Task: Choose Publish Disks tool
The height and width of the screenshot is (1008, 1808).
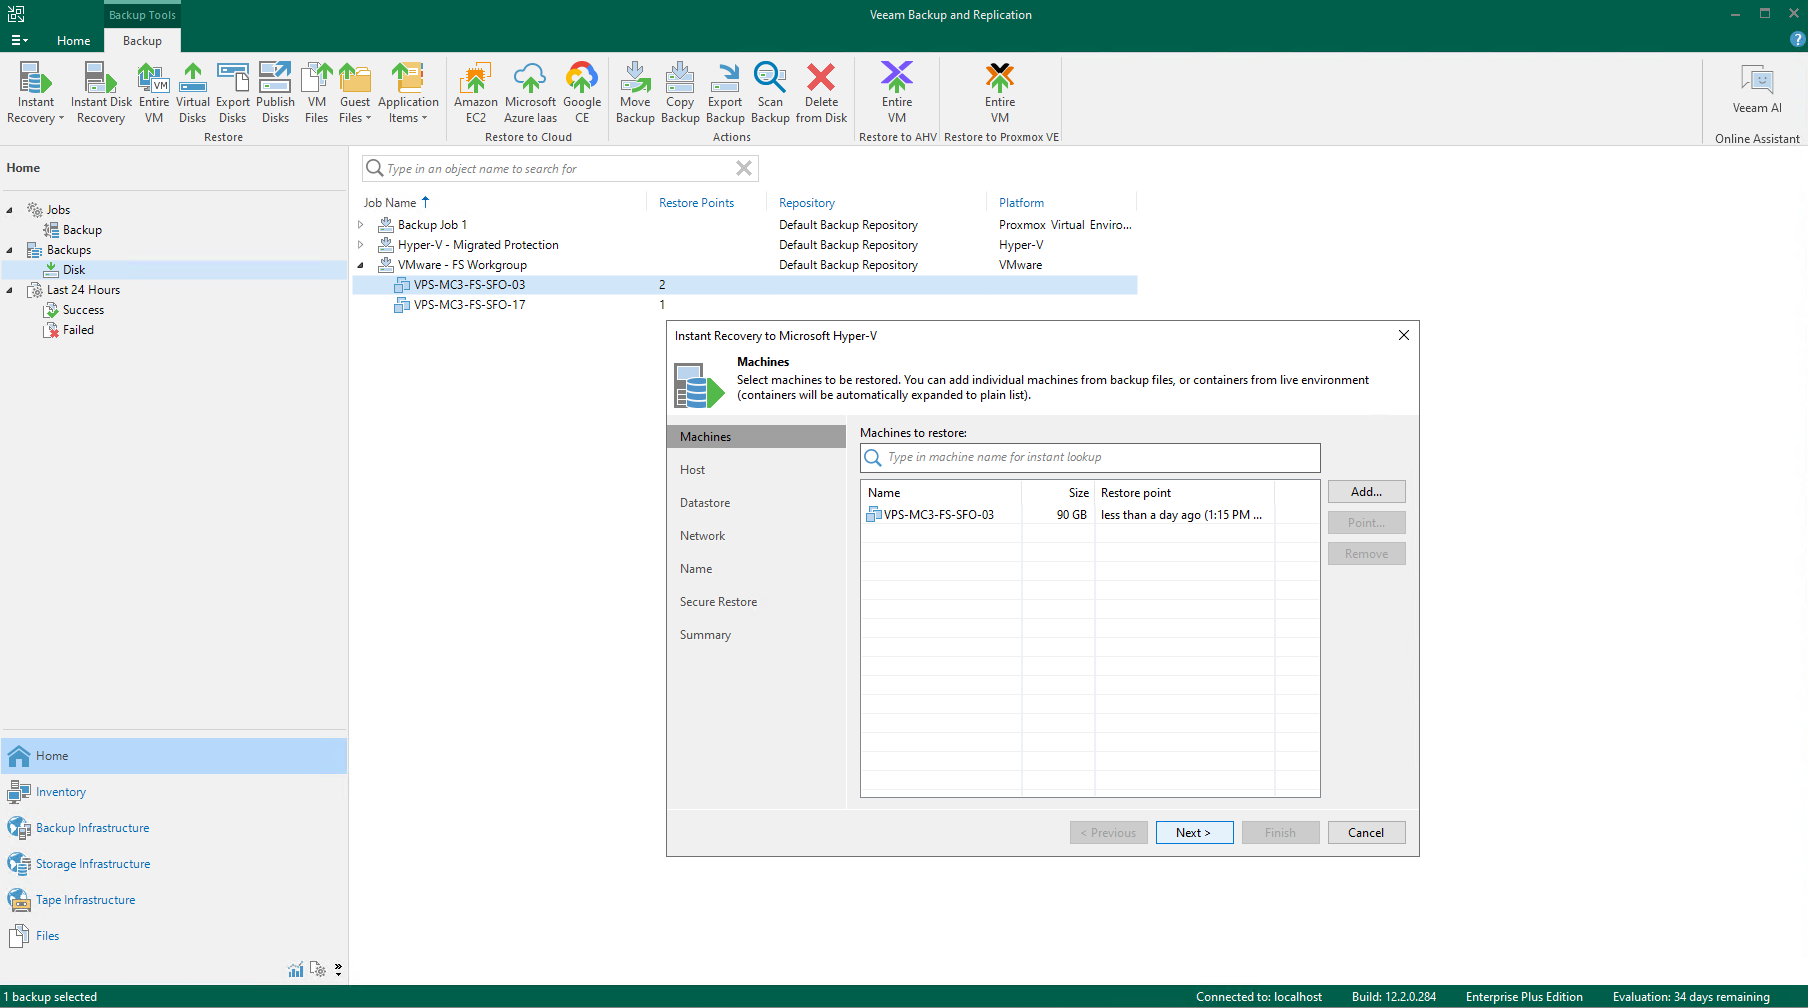Action: (x=275, y=92)
